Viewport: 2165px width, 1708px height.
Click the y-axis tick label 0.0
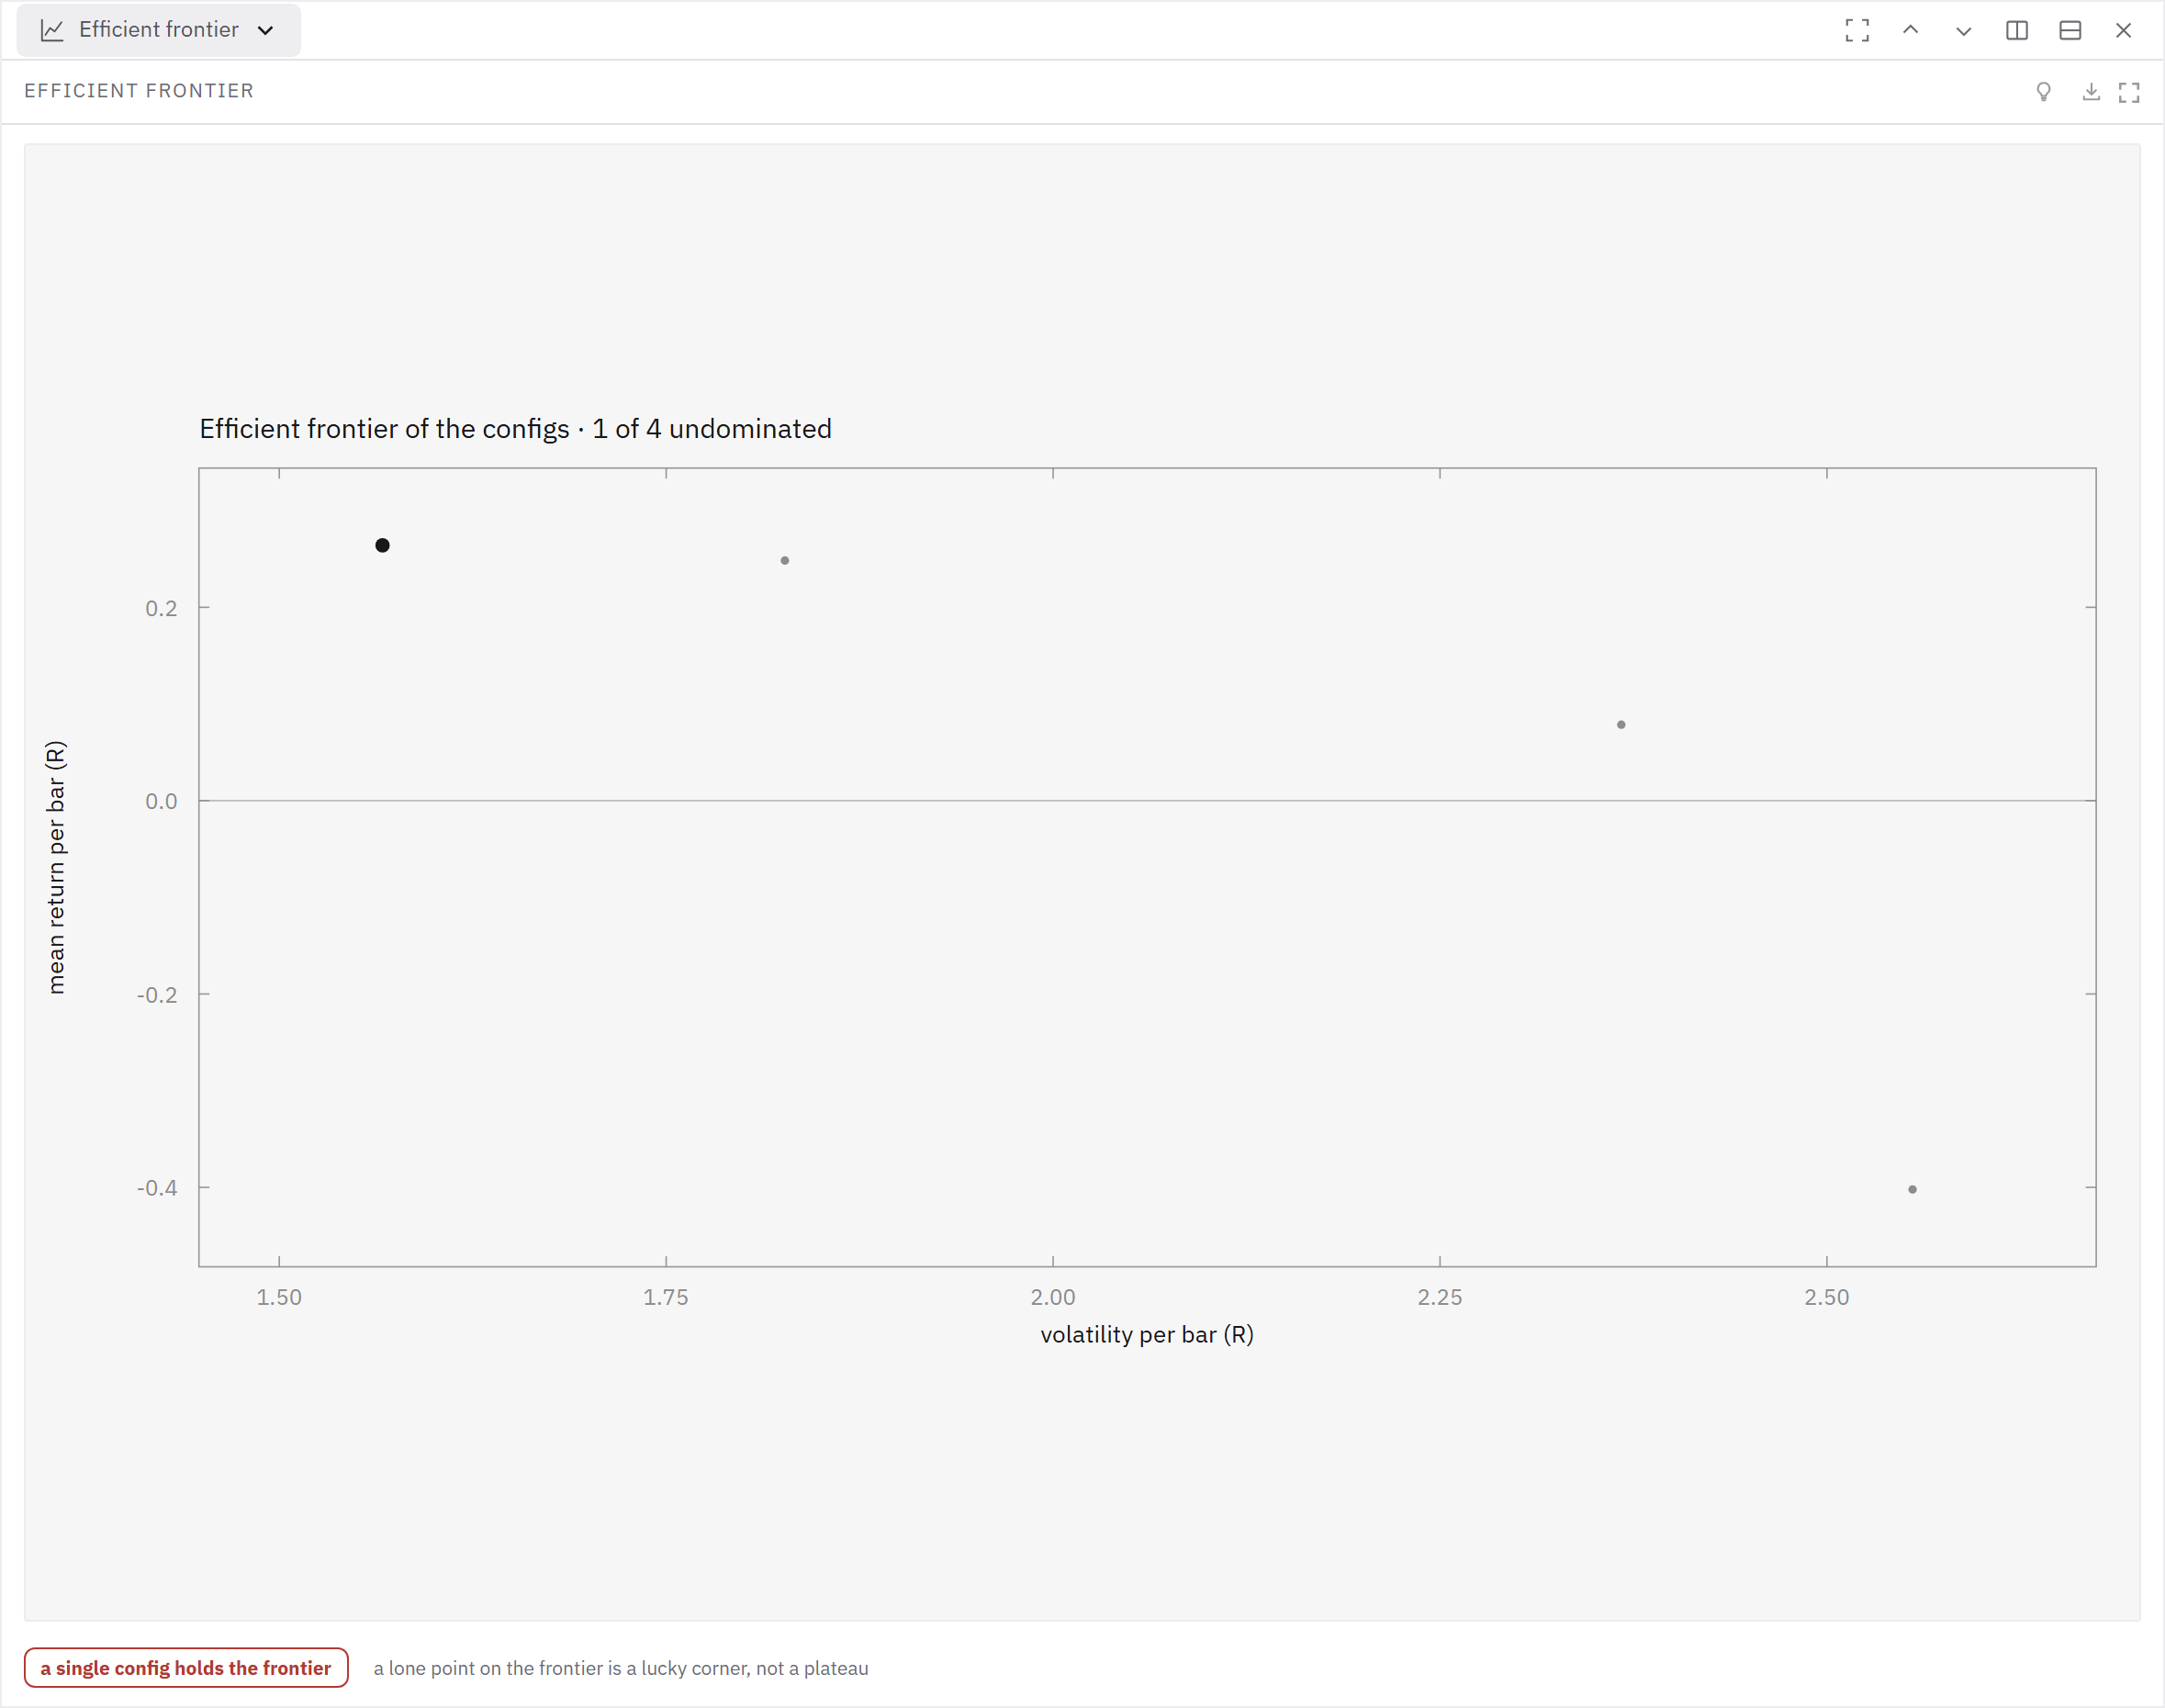click(x=161, y=801)
